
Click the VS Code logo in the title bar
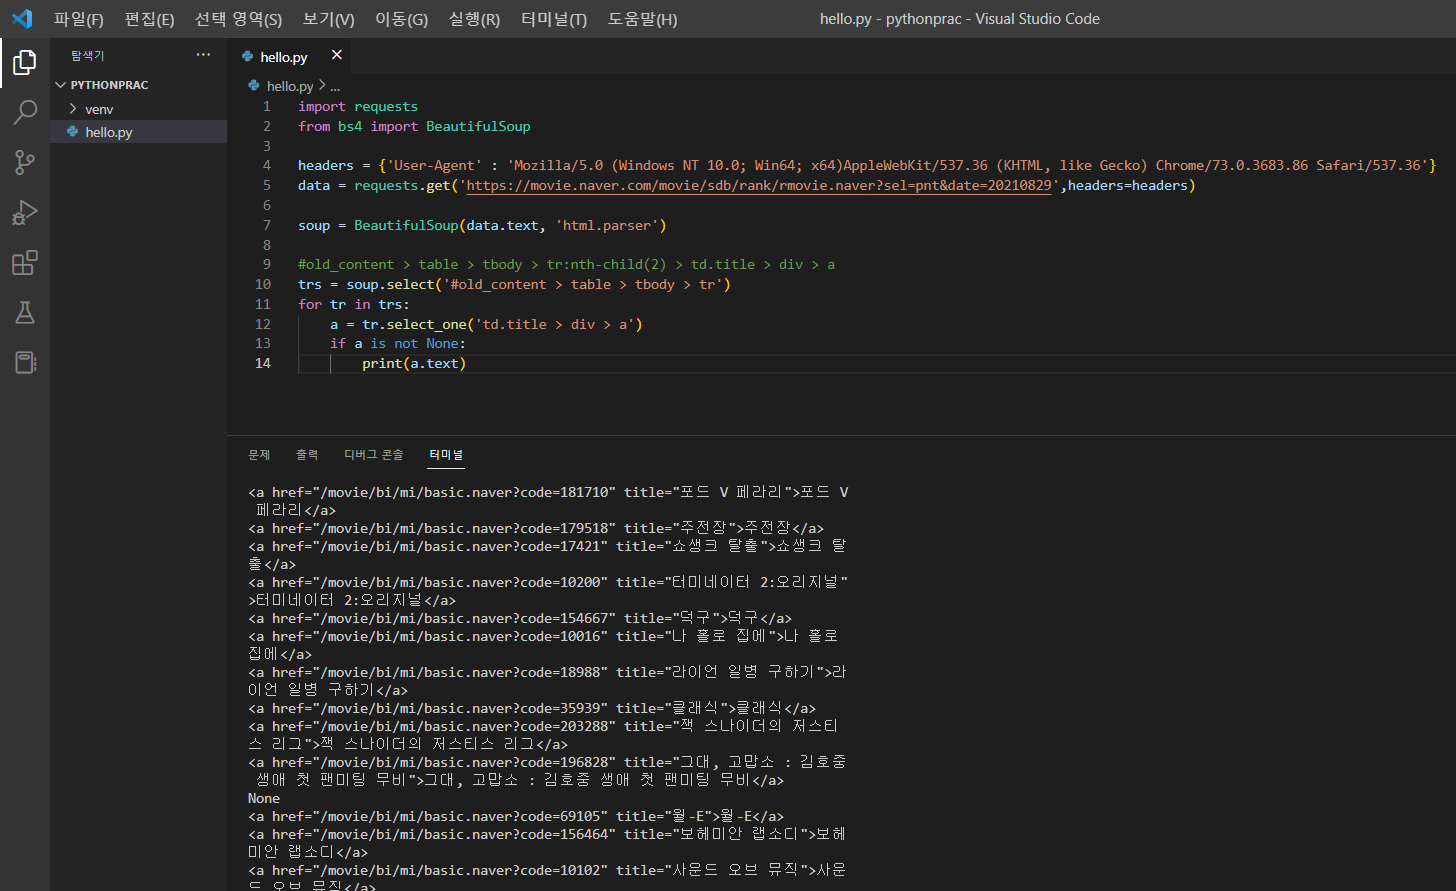pyautogui.click(x=22, y=19)
